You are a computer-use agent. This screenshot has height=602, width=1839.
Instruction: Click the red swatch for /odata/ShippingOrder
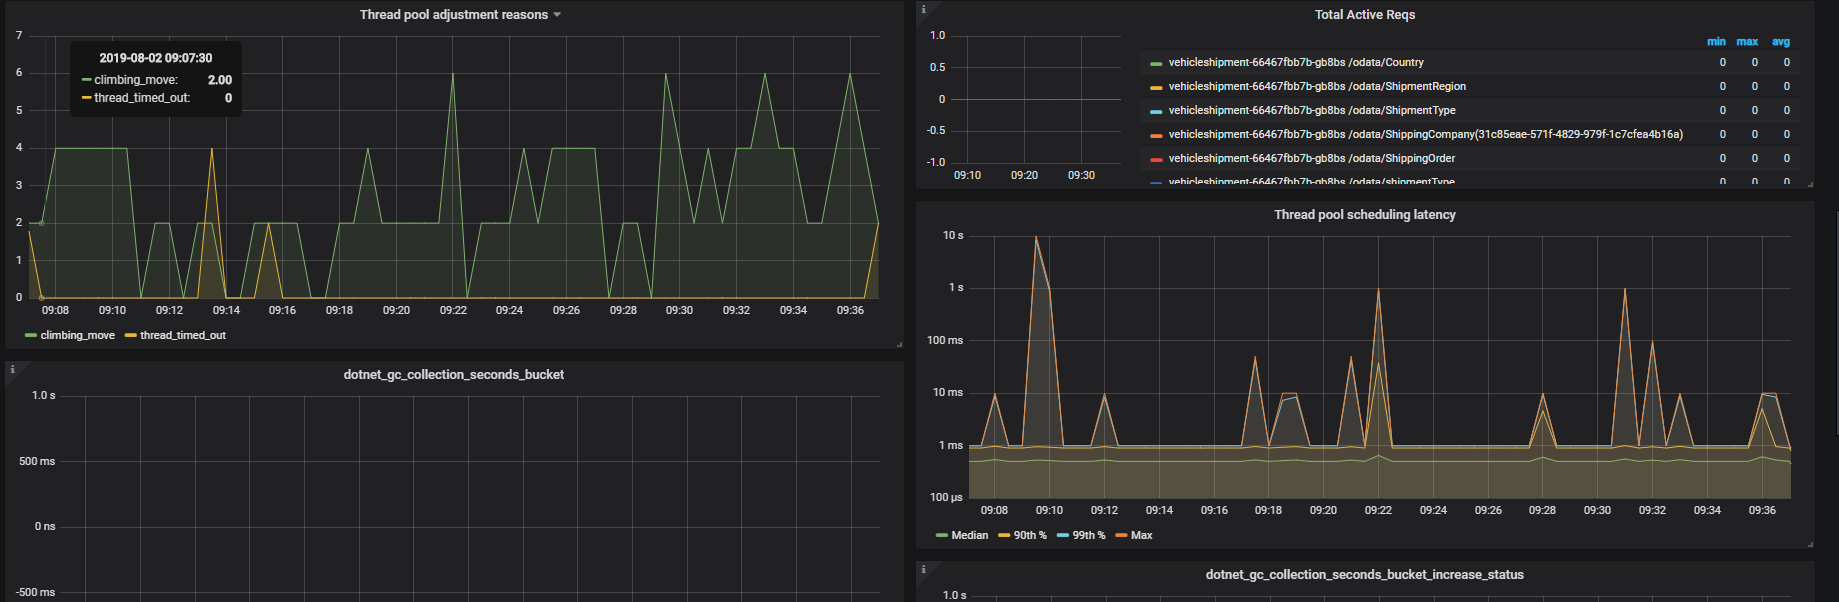(x=1156, y=159)
